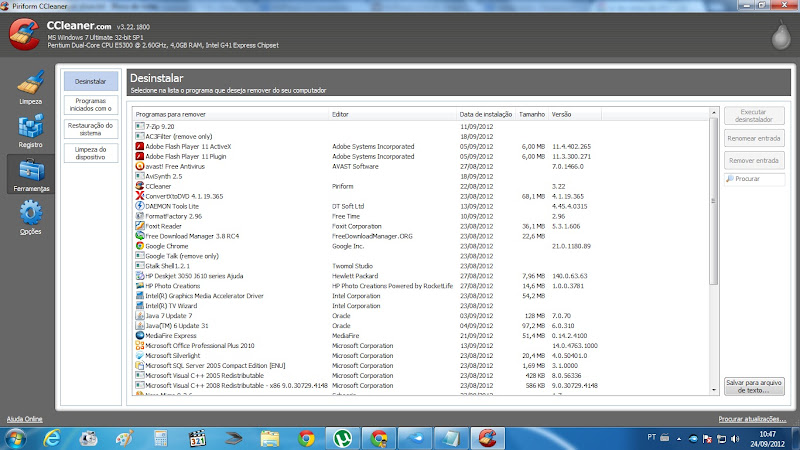Sort by the Tamanho column header
This screenshot has width=800, height=450.
click(532, 114)
